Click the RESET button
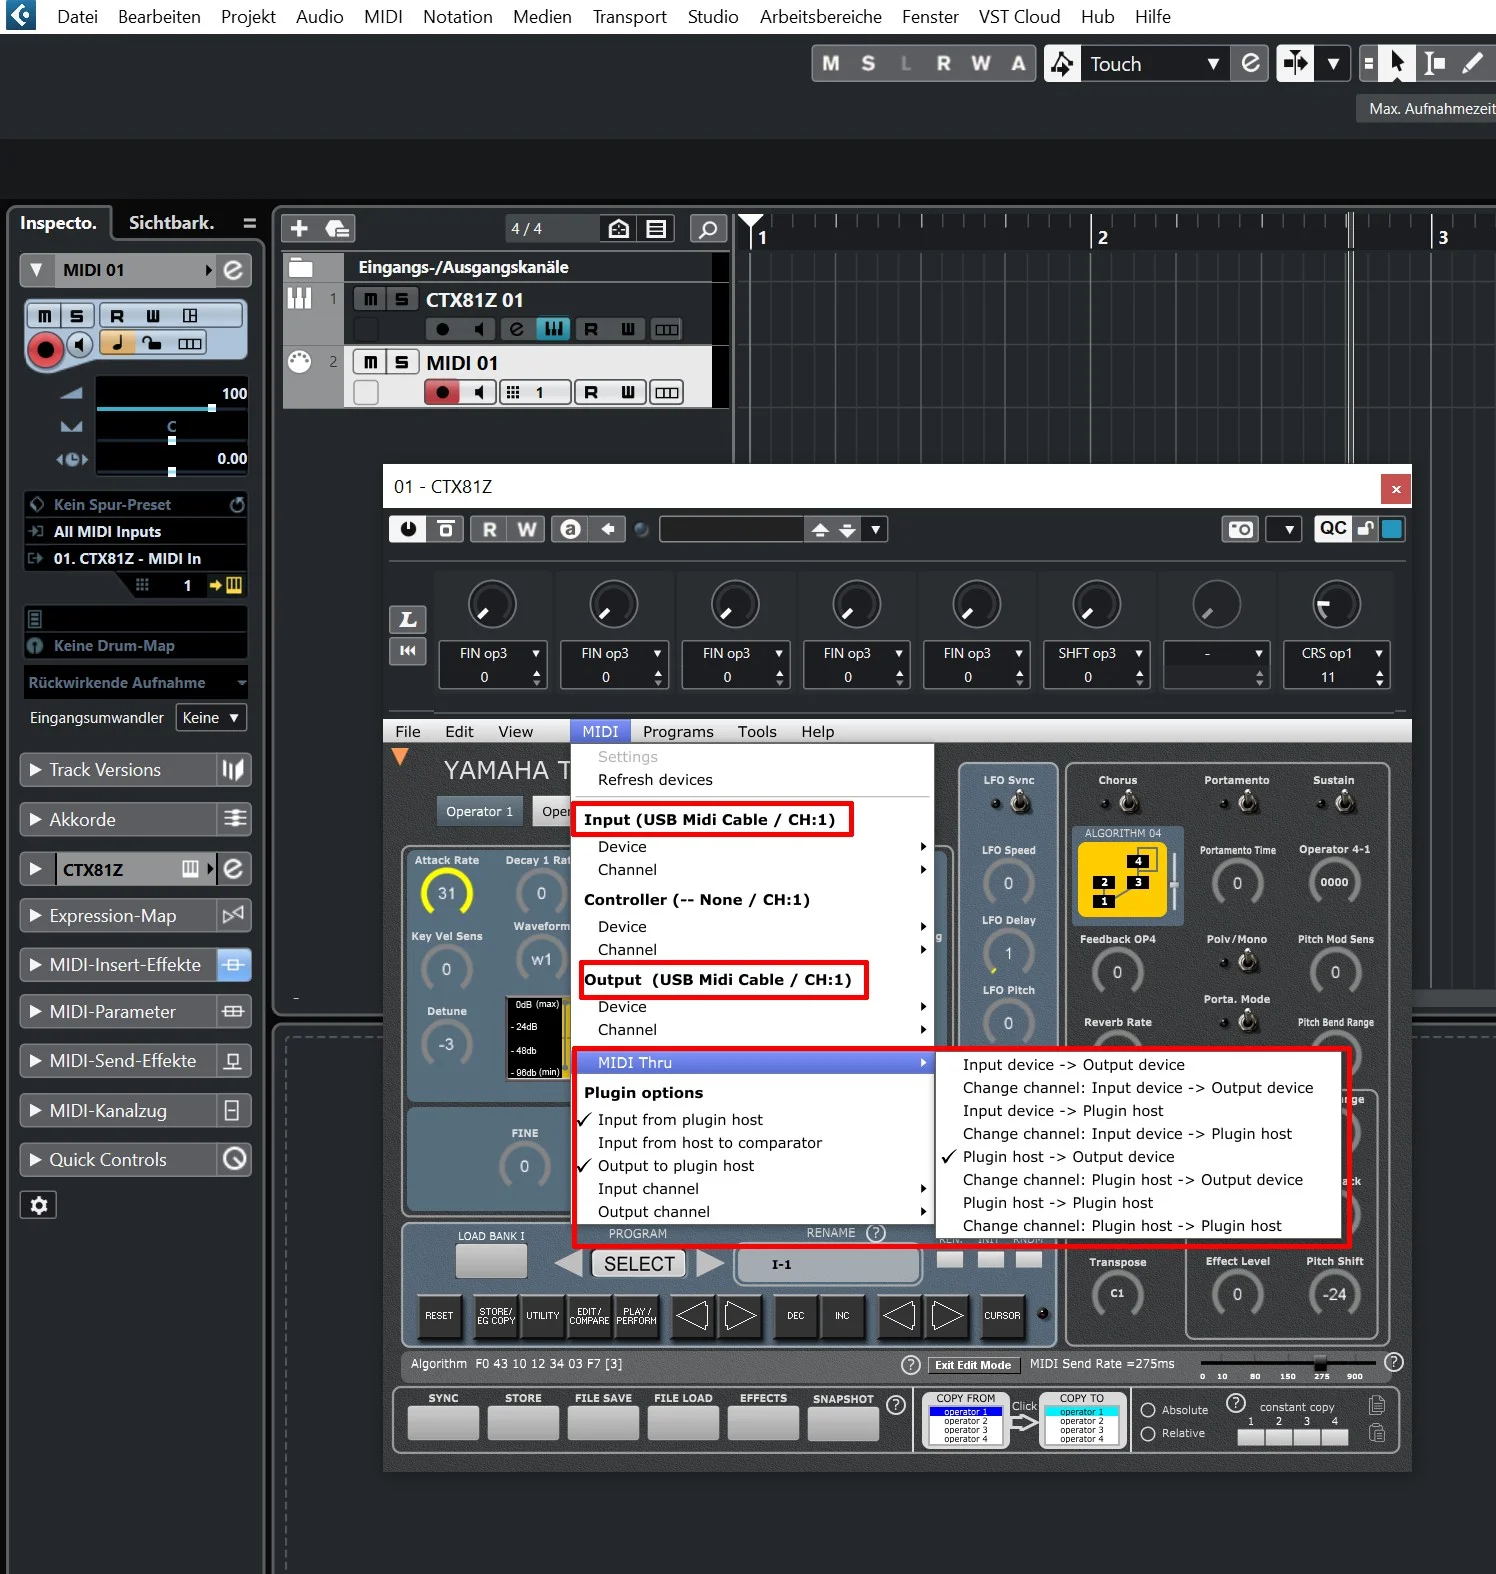1496x1574 pixels. pos(439,1316)
